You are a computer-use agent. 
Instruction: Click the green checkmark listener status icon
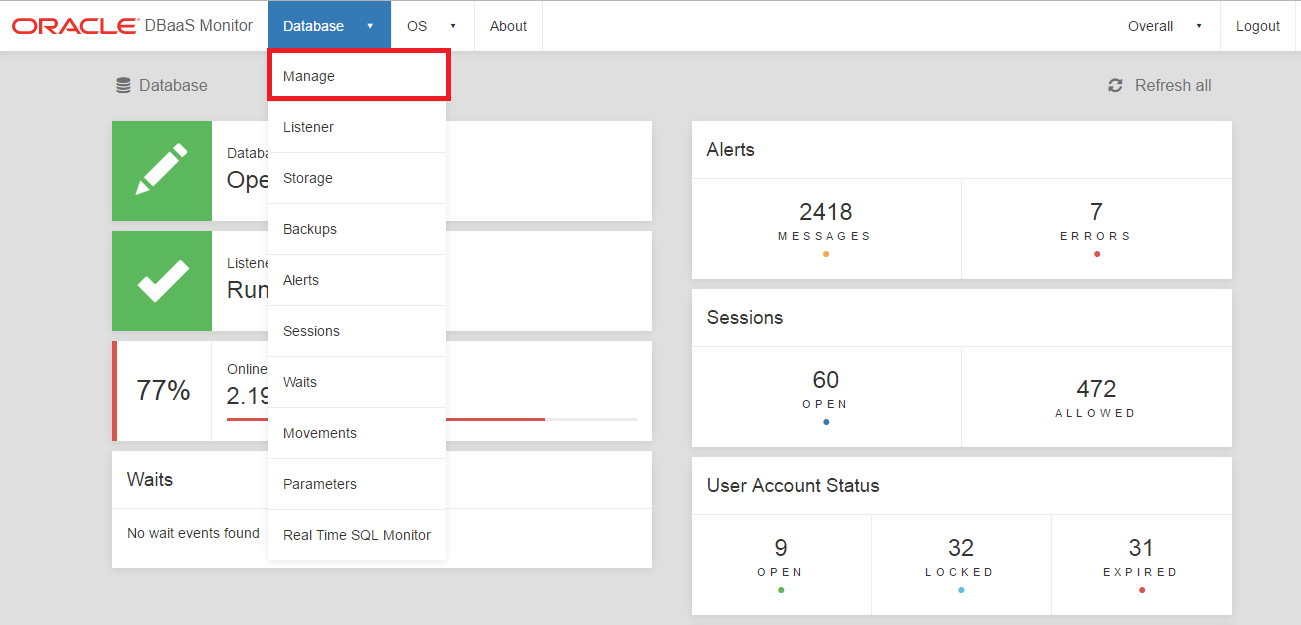[x=162, y=281]
